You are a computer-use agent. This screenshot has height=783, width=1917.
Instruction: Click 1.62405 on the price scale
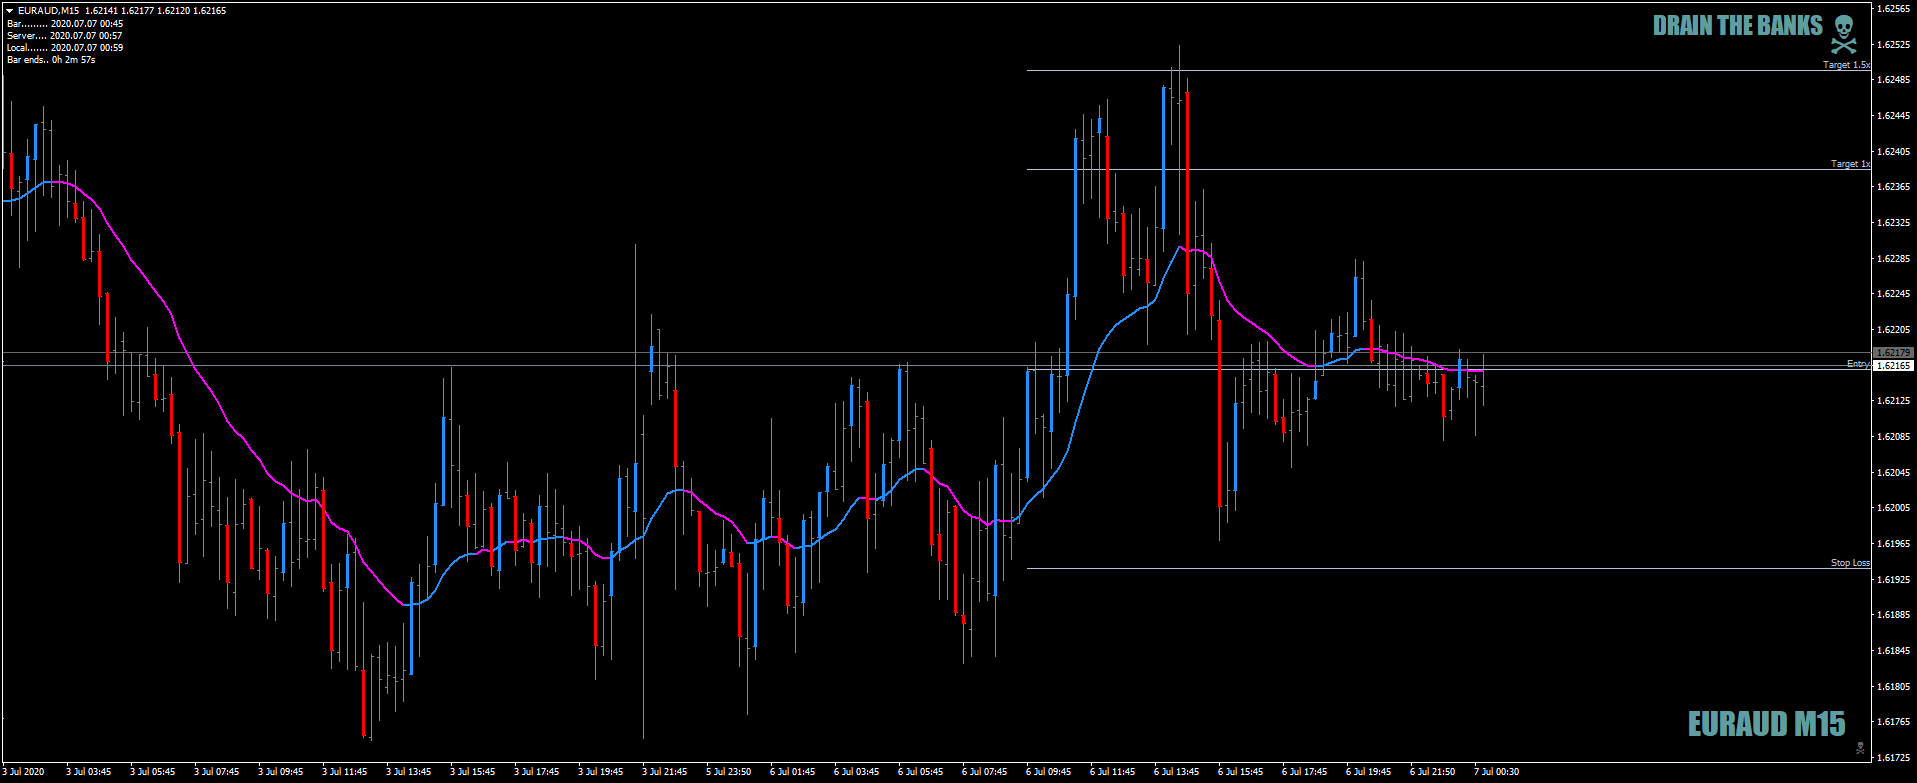[1895, 152]
